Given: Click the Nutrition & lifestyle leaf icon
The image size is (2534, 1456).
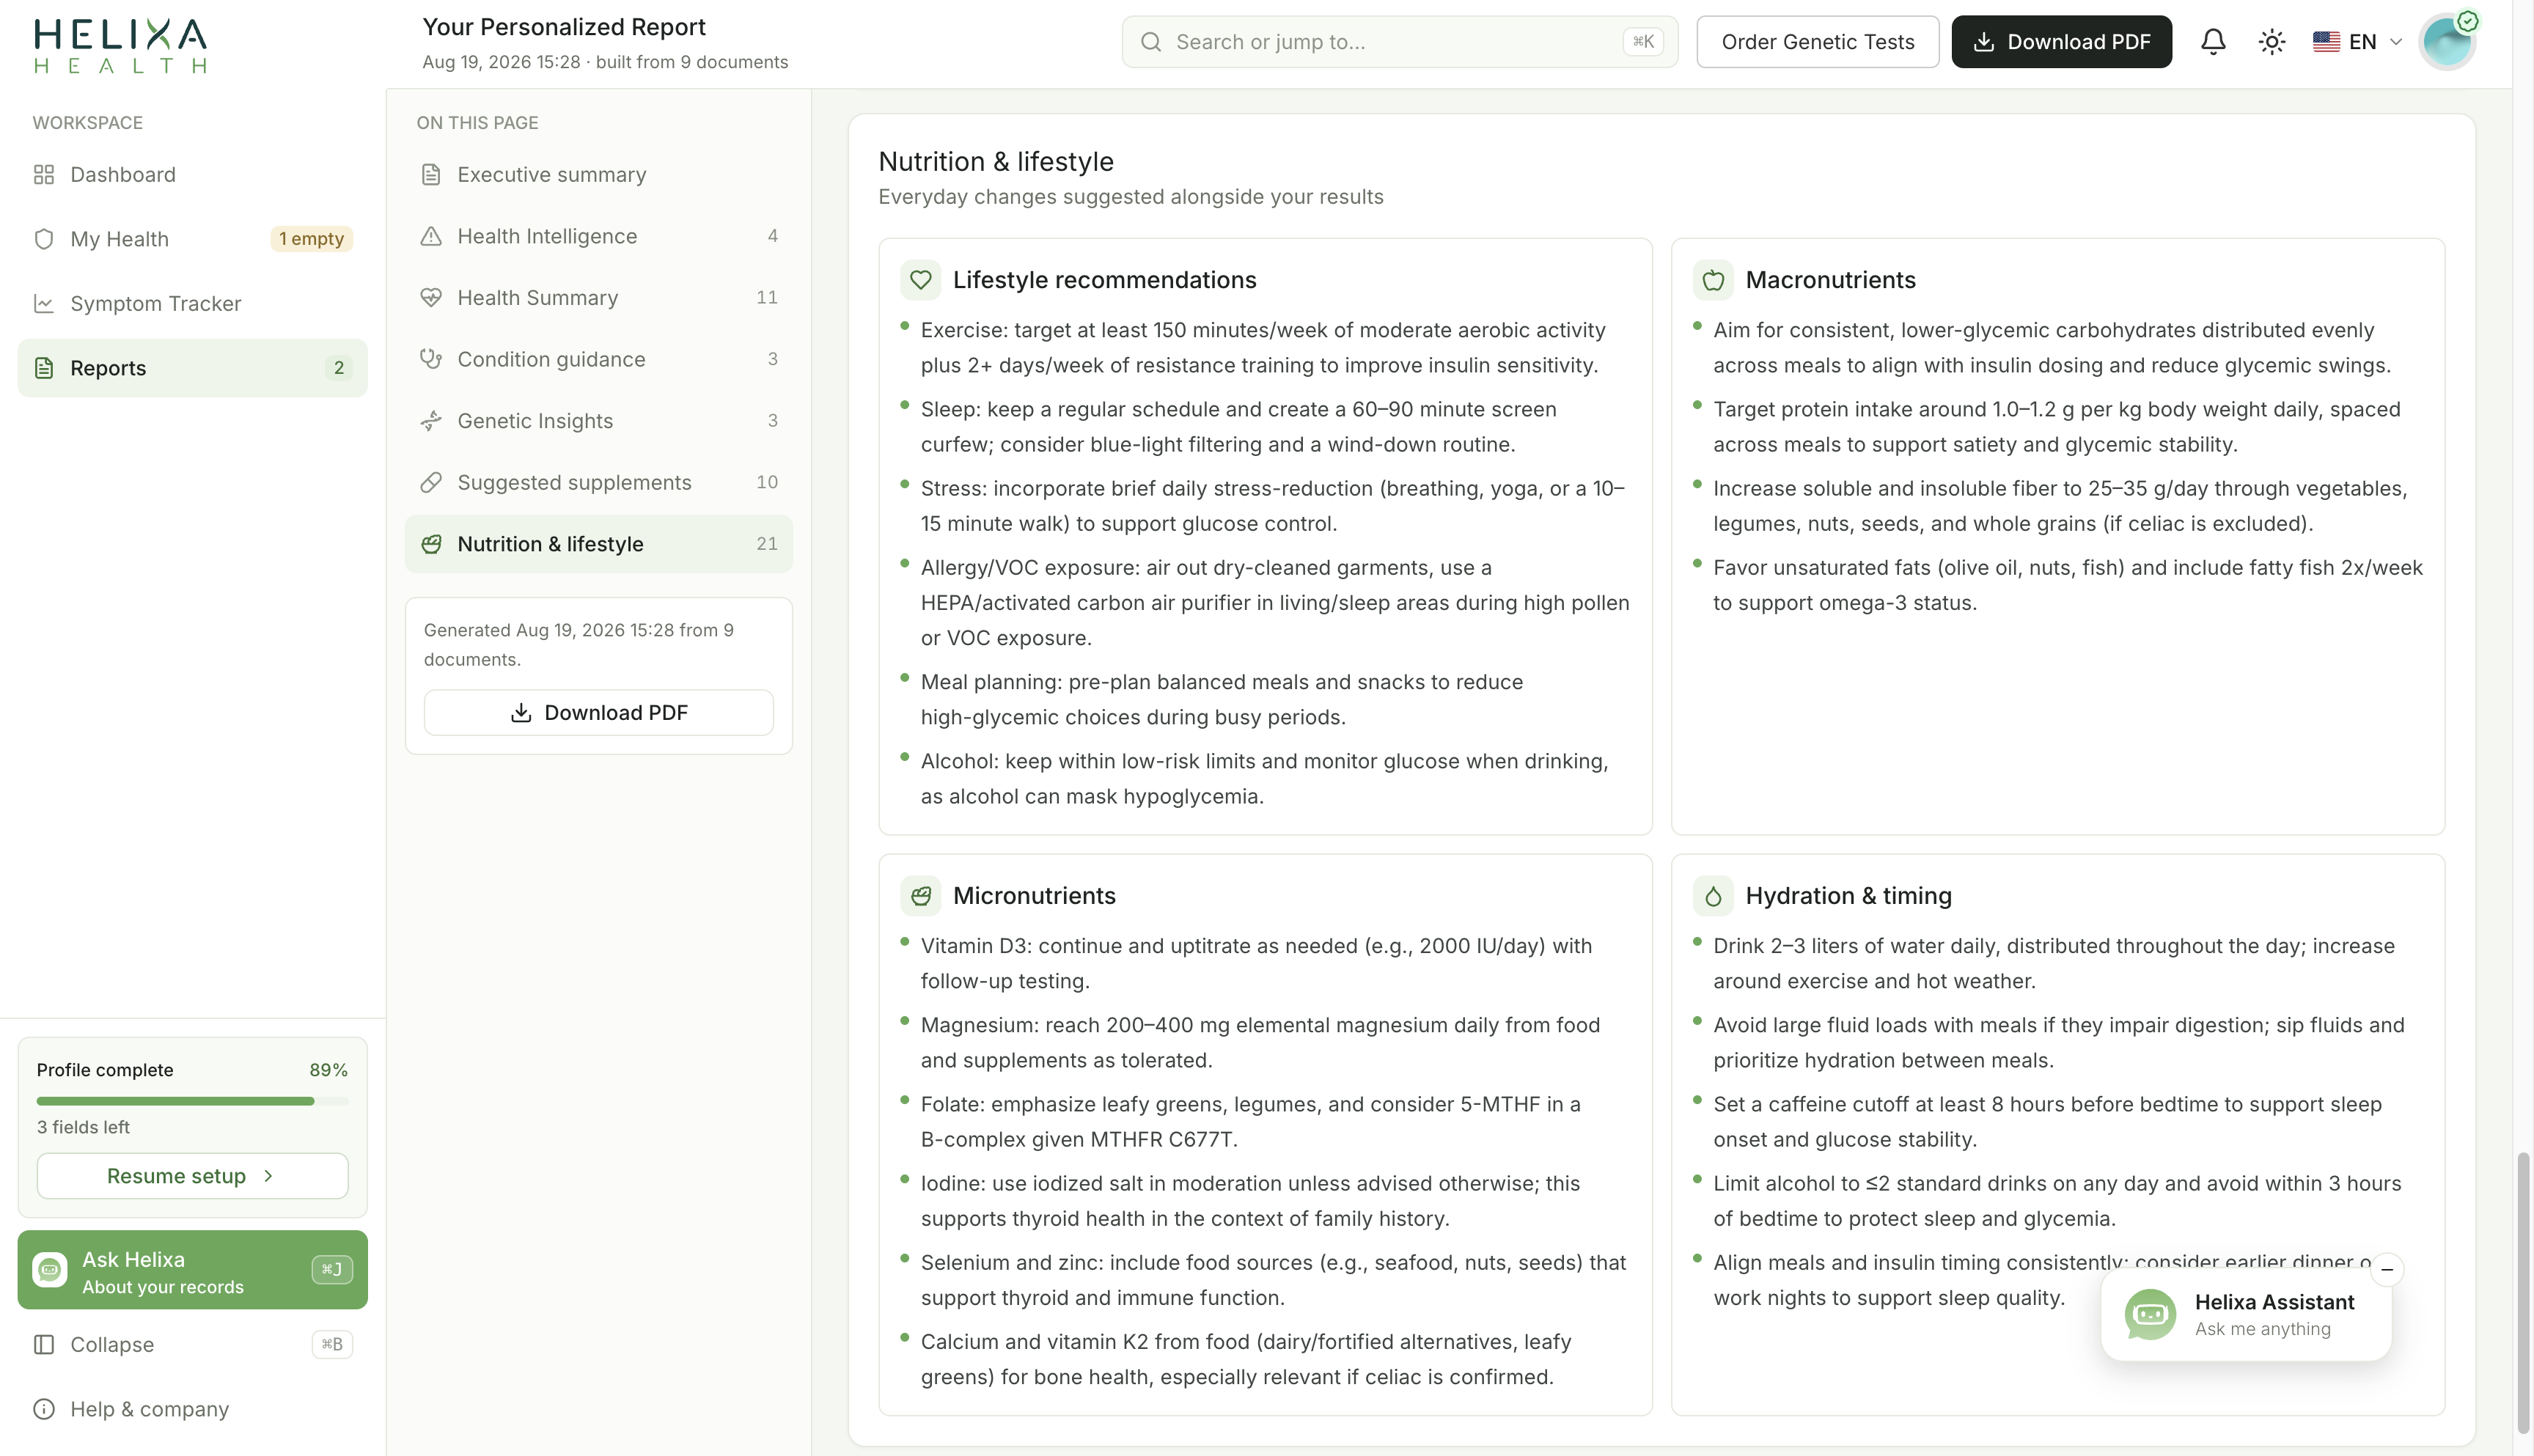Looking at the screenshot, I should point(431,544).
